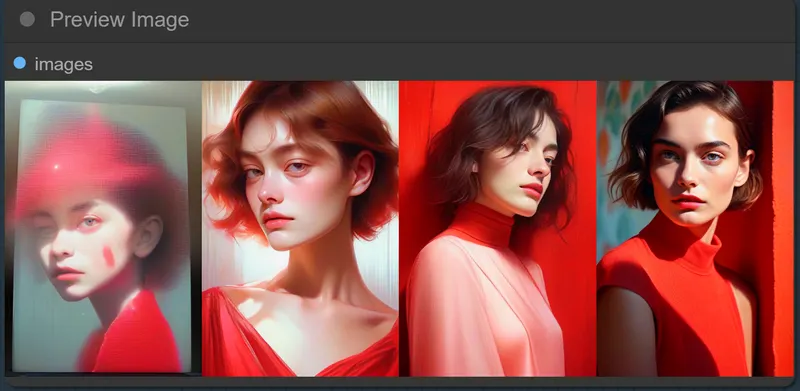Open the red-haired girl in V-neck dress thumbnail
This screenshot has height=391, width=800.
pyautogui.click(x=300, y=228)
